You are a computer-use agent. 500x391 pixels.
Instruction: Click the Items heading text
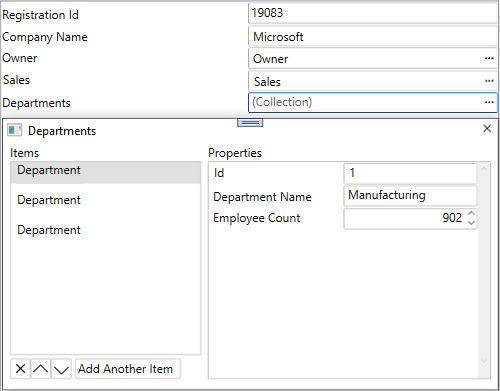click(x=24, y=153)
